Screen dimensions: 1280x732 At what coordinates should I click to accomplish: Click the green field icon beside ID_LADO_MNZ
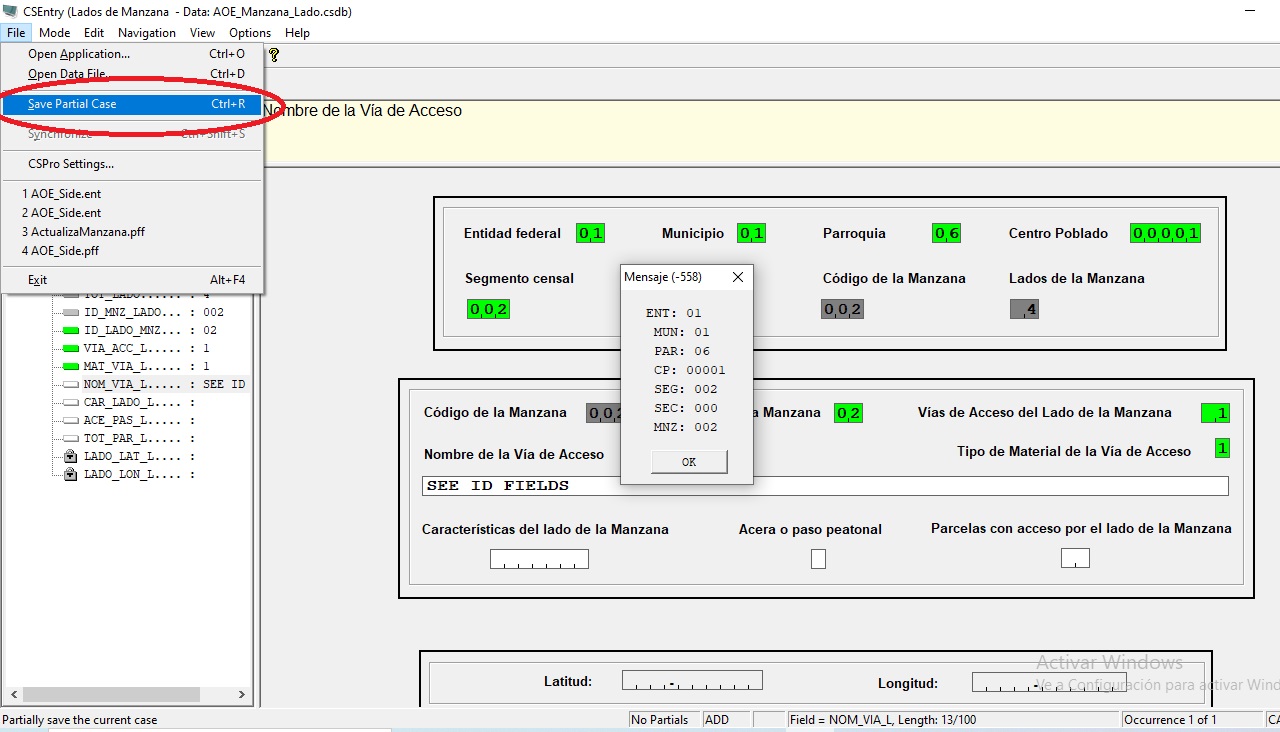[x=70, y=330]
